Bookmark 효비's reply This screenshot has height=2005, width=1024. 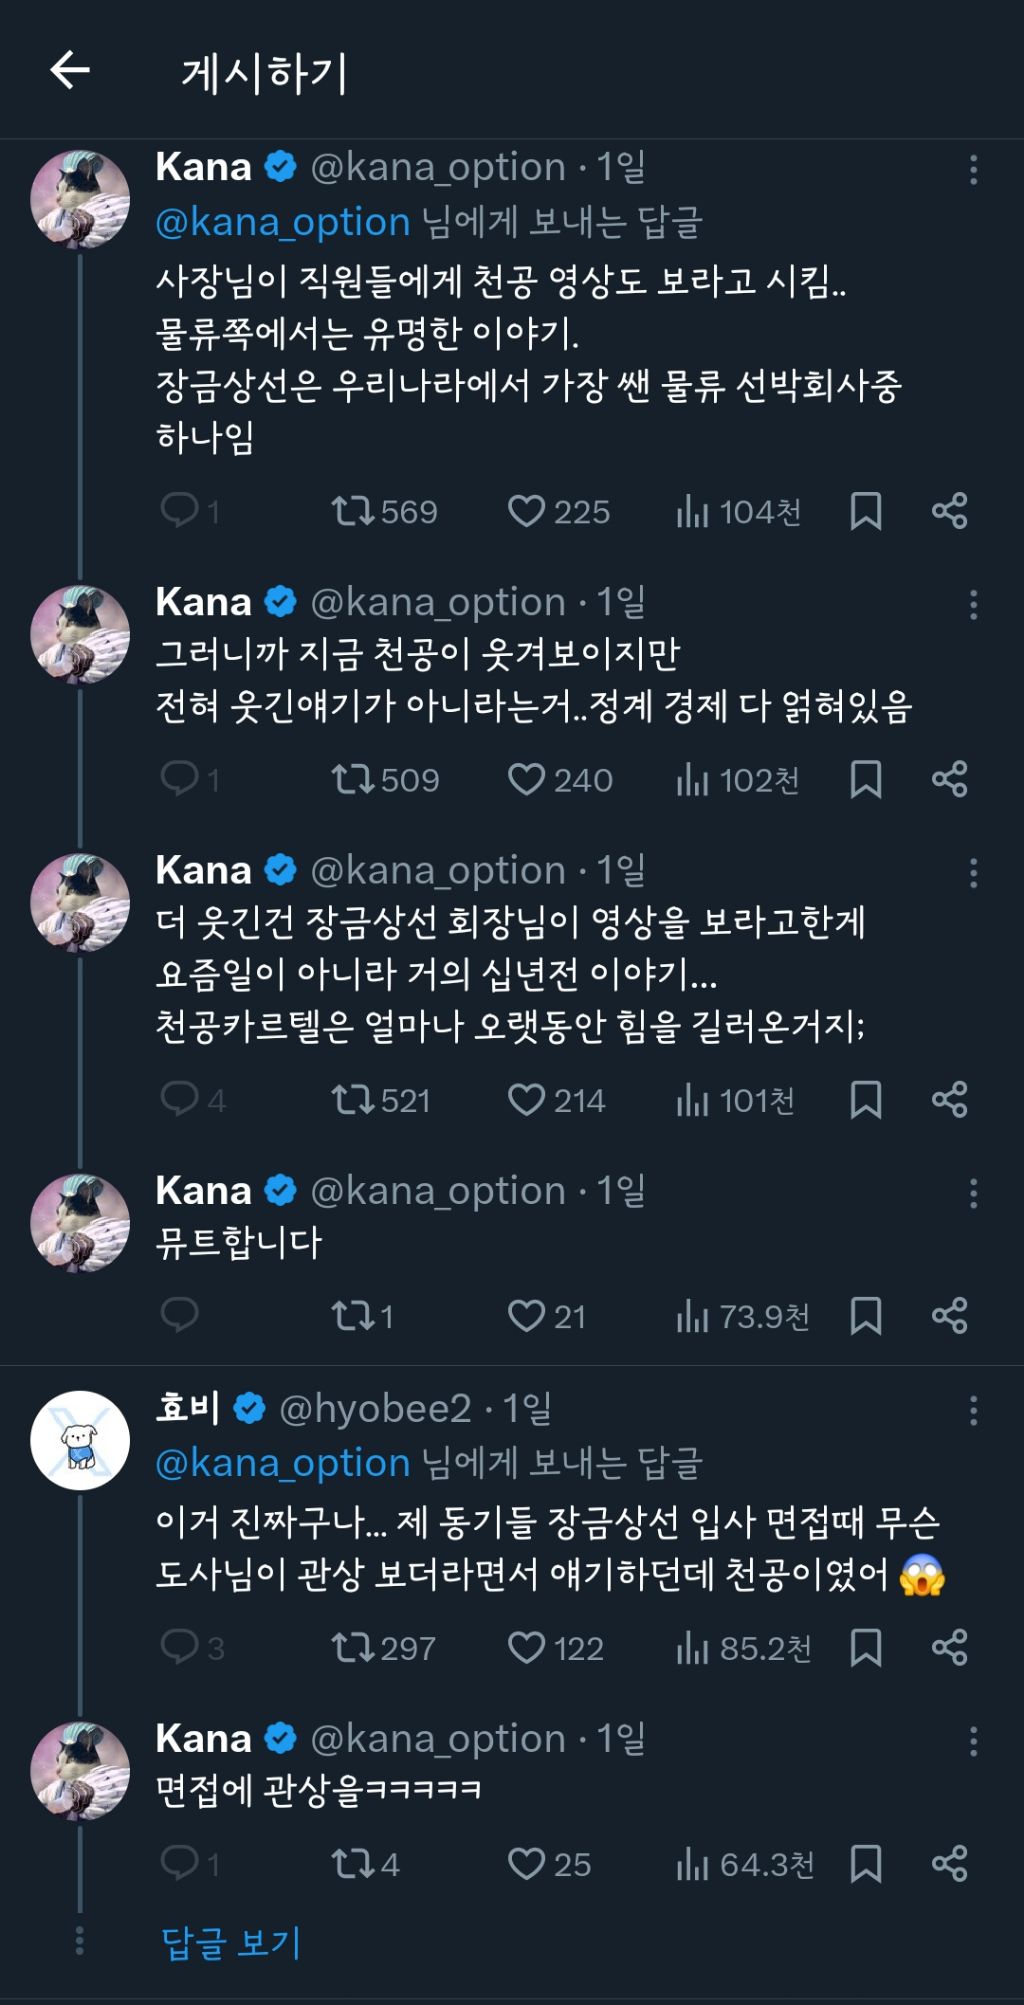click(865, 1648)
